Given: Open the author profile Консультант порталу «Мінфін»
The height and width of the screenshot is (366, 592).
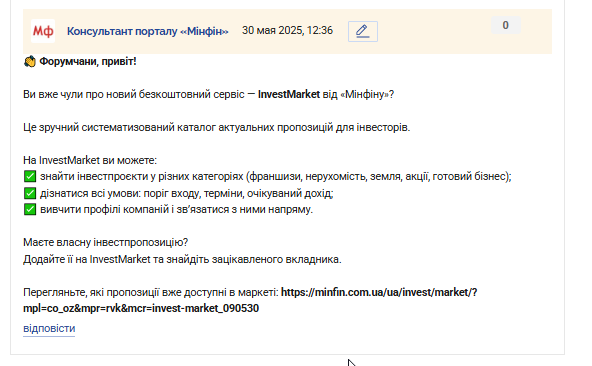Looking at the screenshot, I should click(148, 31).
